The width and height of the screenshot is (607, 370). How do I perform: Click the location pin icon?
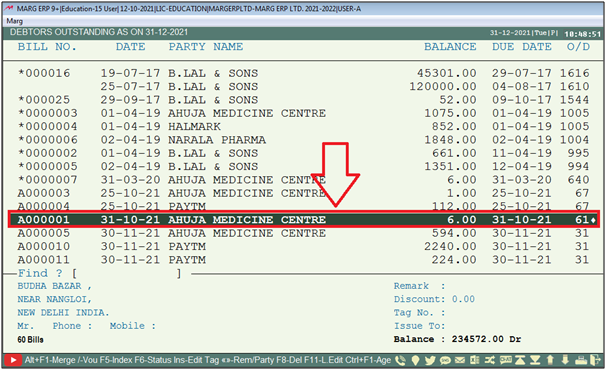pos(415,360)
